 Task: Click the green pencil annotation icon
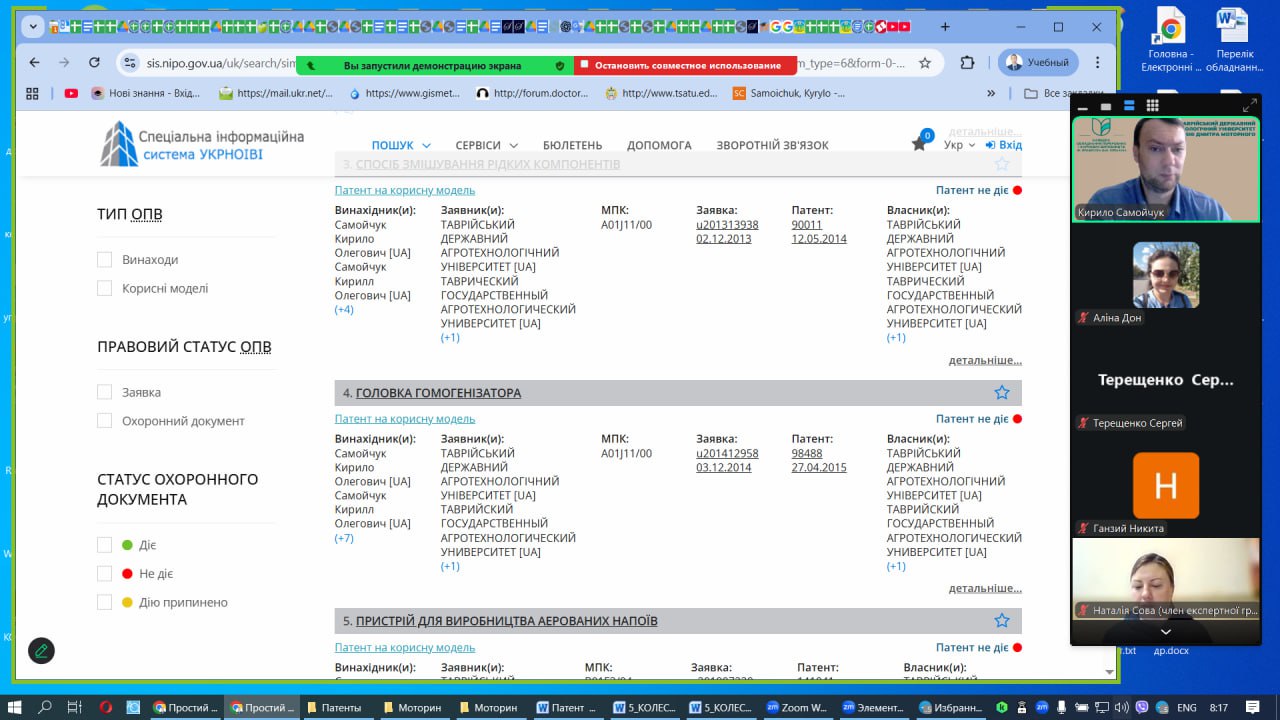[x=41, y=650]
